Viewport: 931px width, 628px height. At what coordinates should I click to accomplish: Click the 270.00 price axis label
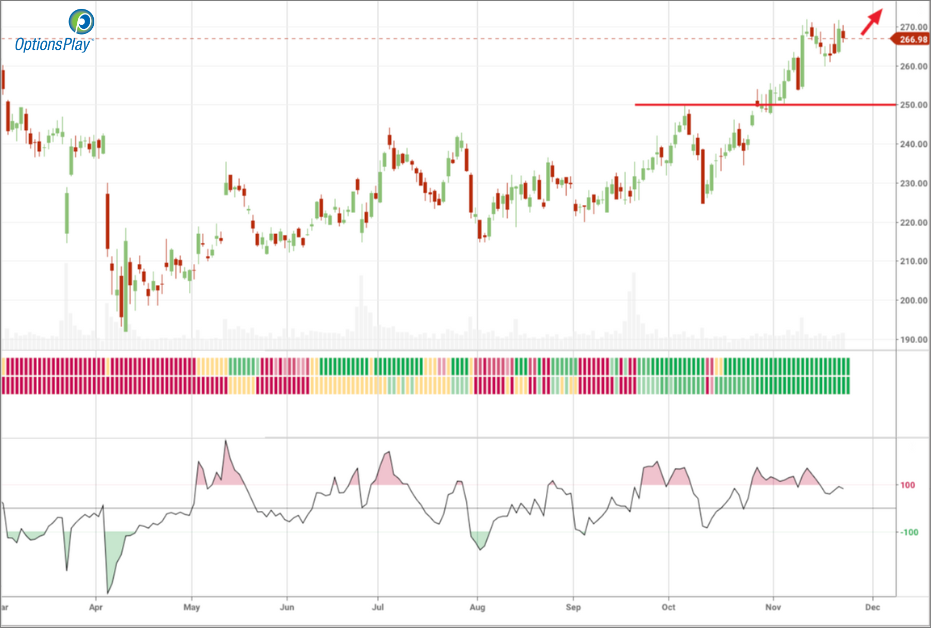907,27
